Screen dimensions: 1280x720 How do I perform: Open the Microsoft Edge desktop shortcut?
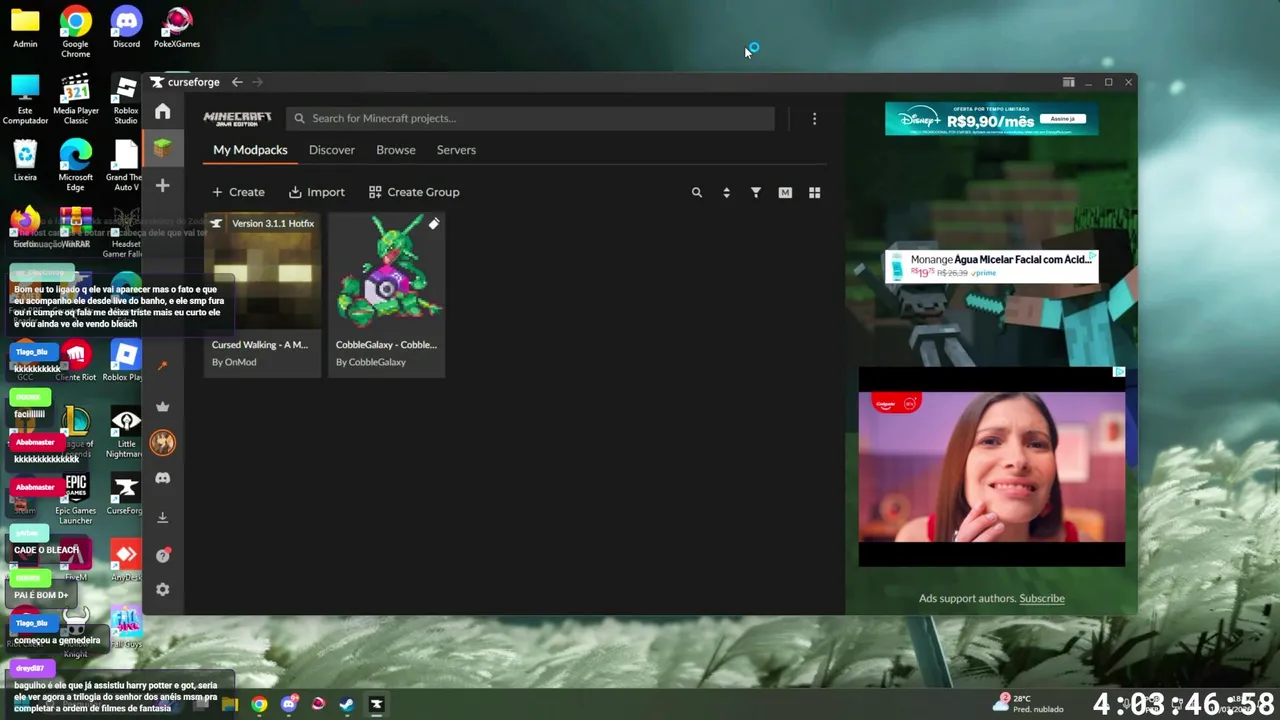pos(75,165)
